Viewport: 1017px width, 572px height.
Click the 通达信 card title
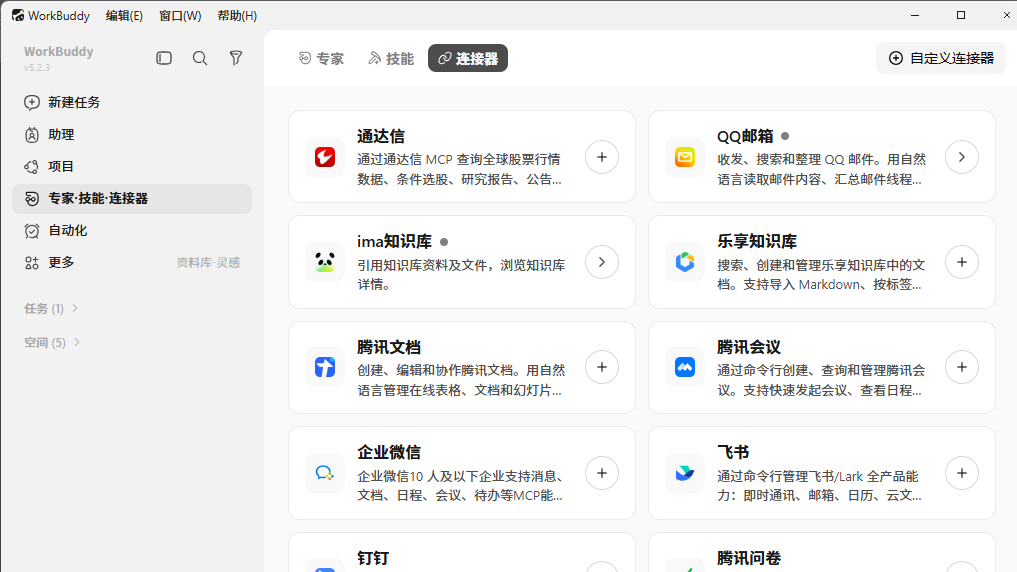[381, 136]
